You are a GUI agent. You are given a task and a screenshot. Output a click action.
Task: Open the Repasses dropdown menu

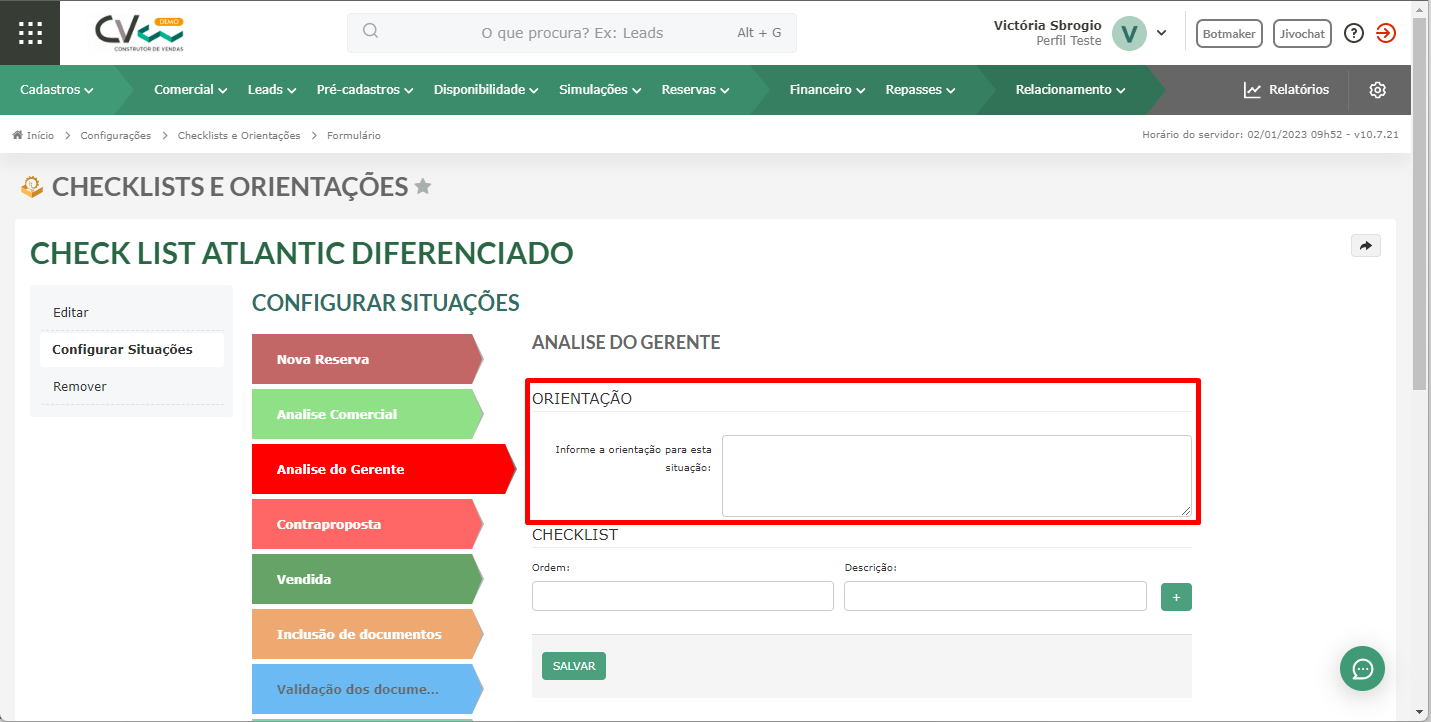[x=920, y=90]
